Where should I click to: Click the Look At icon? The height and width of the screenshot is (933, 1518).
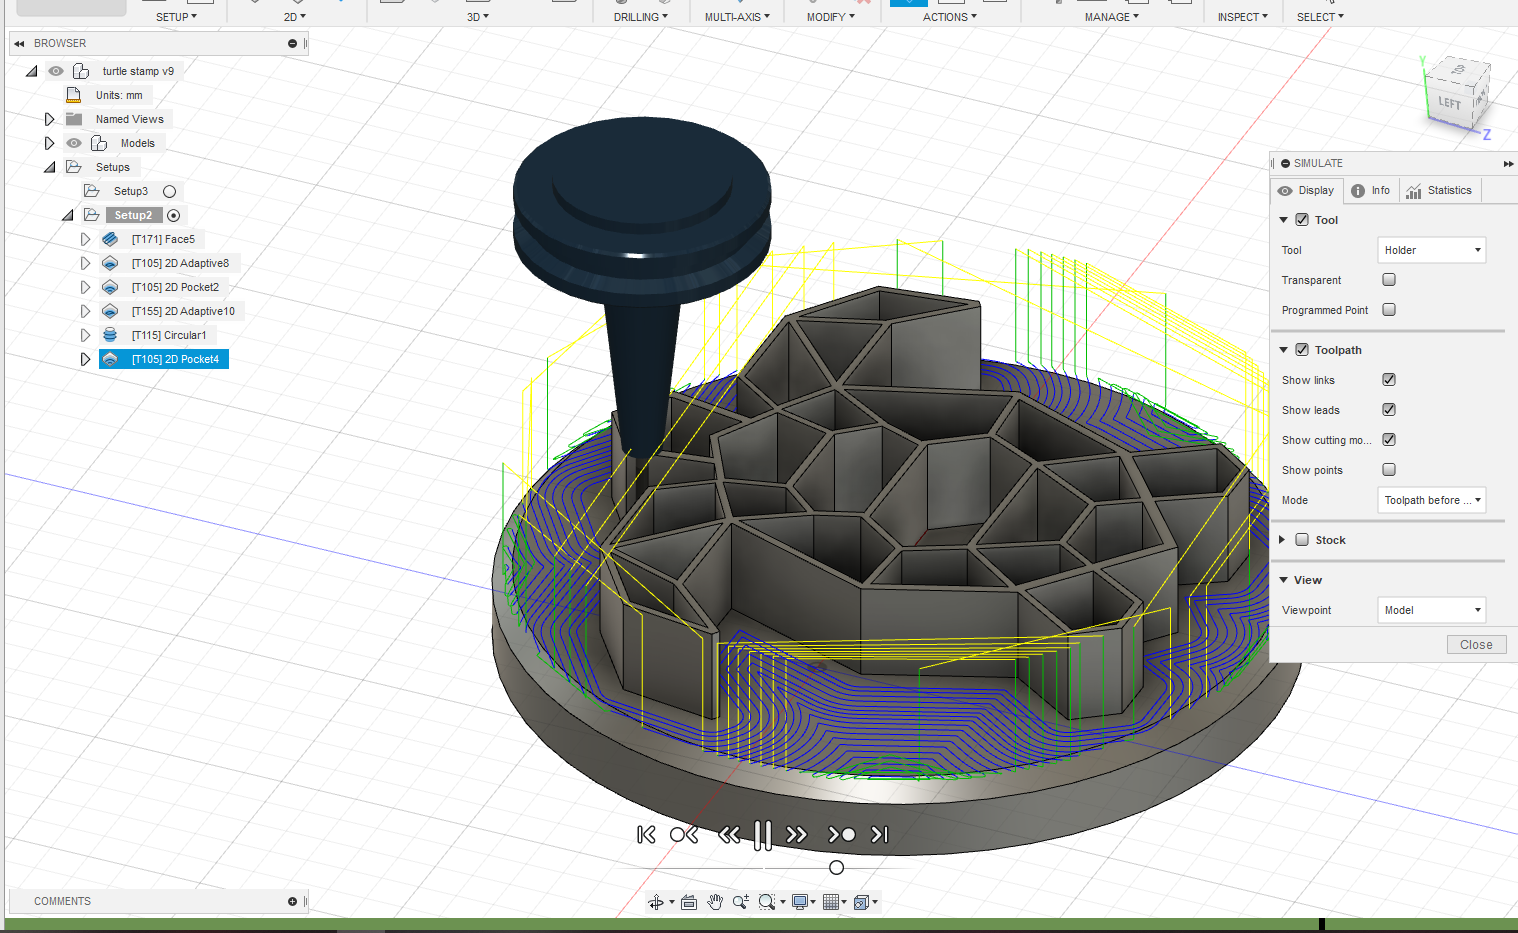[x=689, y=902]
